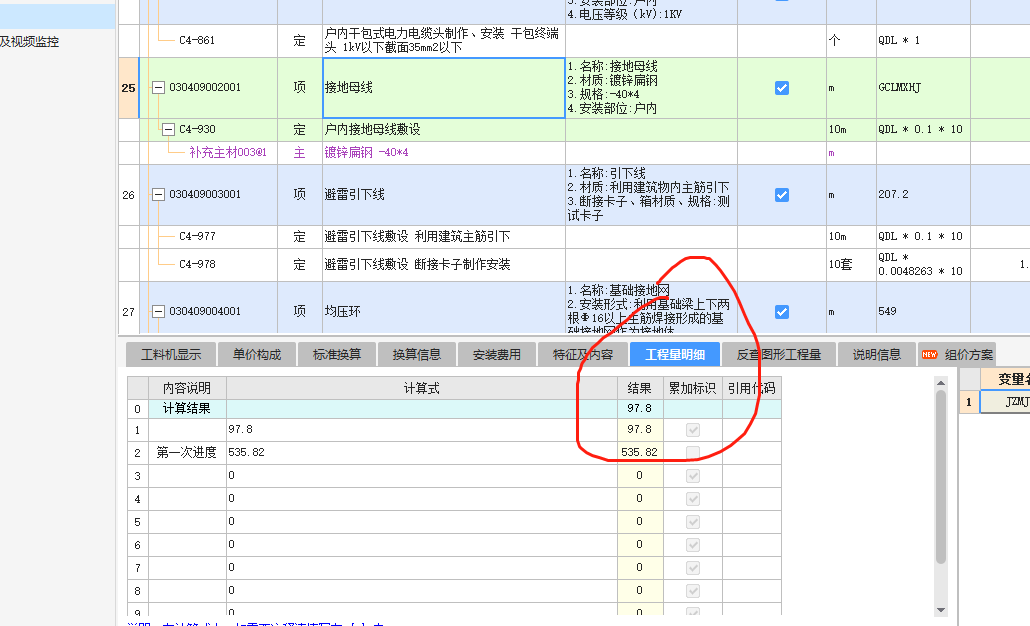Click the 535.82 formula cell of 第一次进度
The image size is (1030, 626).
point(422,453)
